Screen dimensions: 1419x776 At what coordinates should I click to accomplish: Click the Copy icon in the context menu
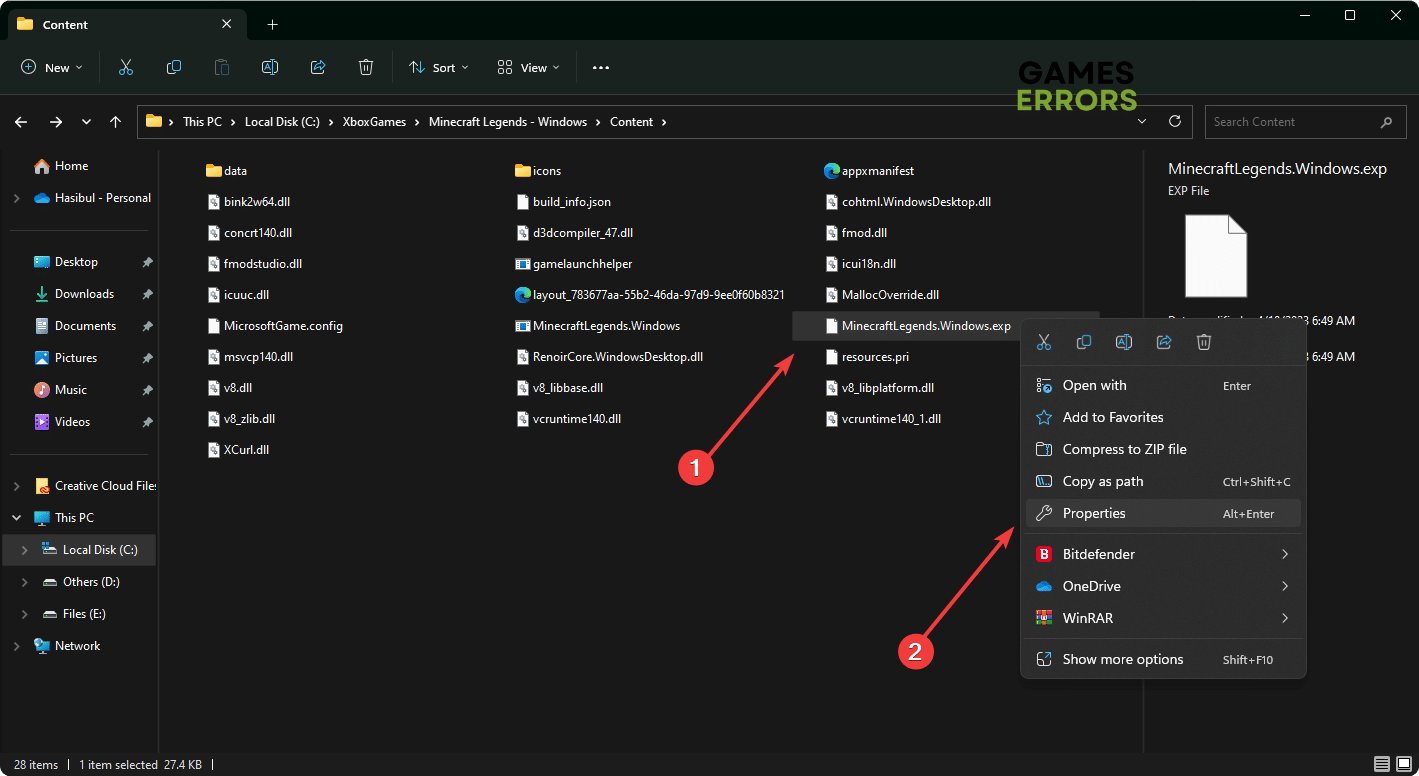click(1084, 342)
